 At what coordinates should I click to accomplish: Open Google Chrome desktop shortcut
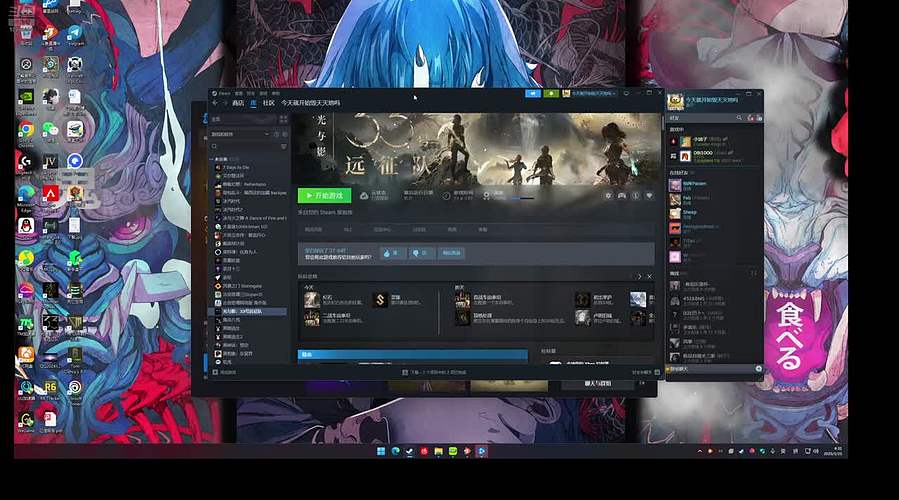26,130
